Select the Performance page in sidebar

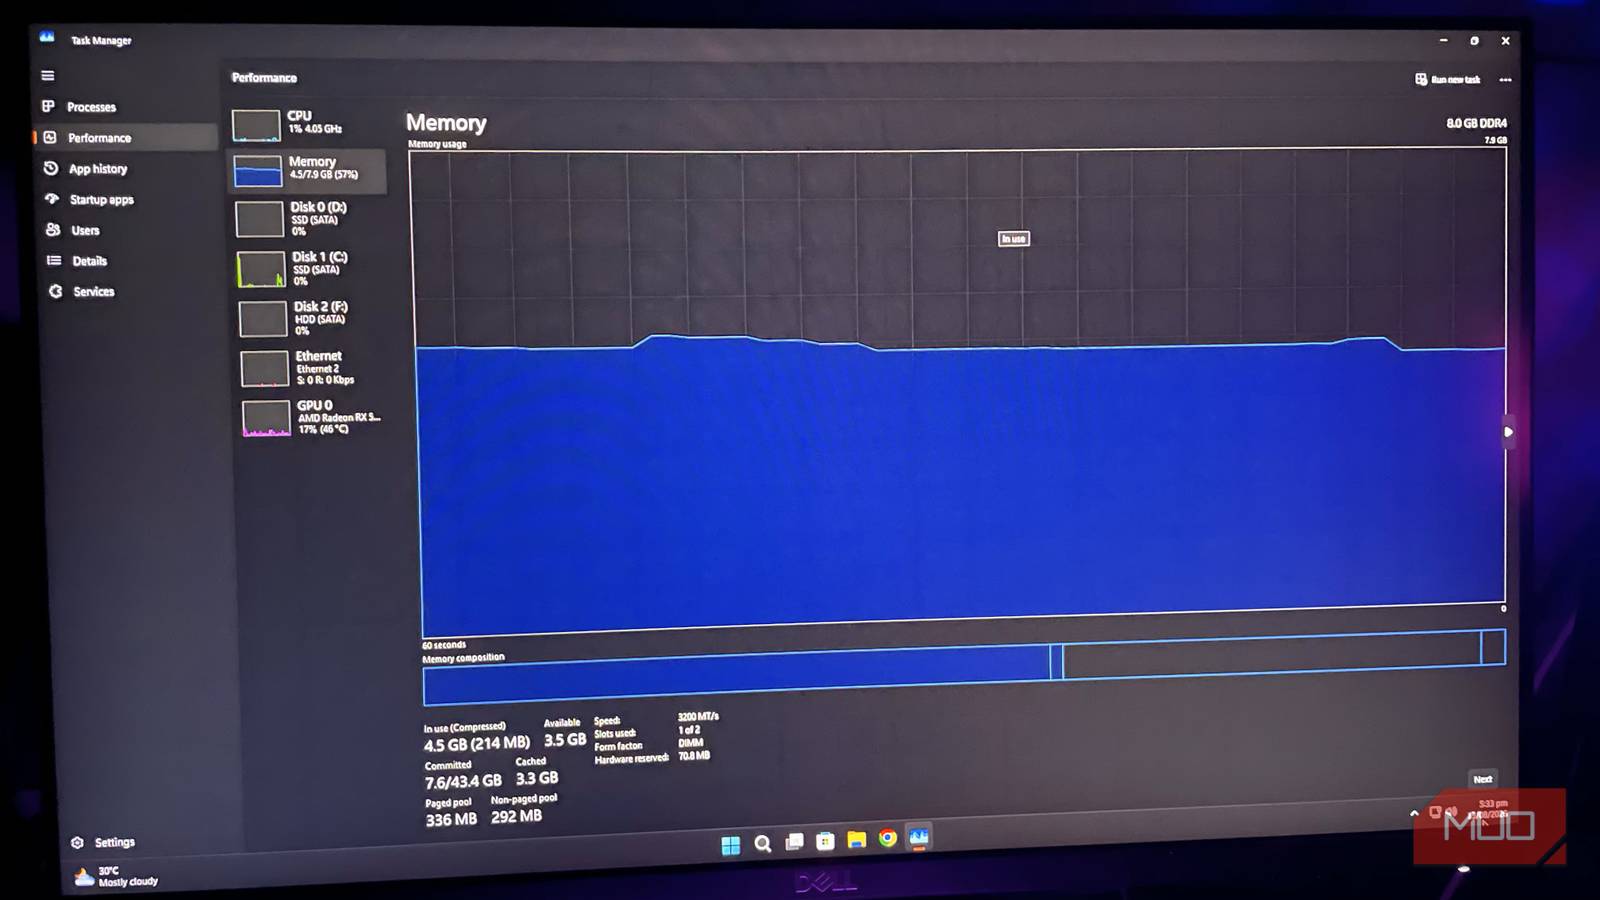(125, 137)
